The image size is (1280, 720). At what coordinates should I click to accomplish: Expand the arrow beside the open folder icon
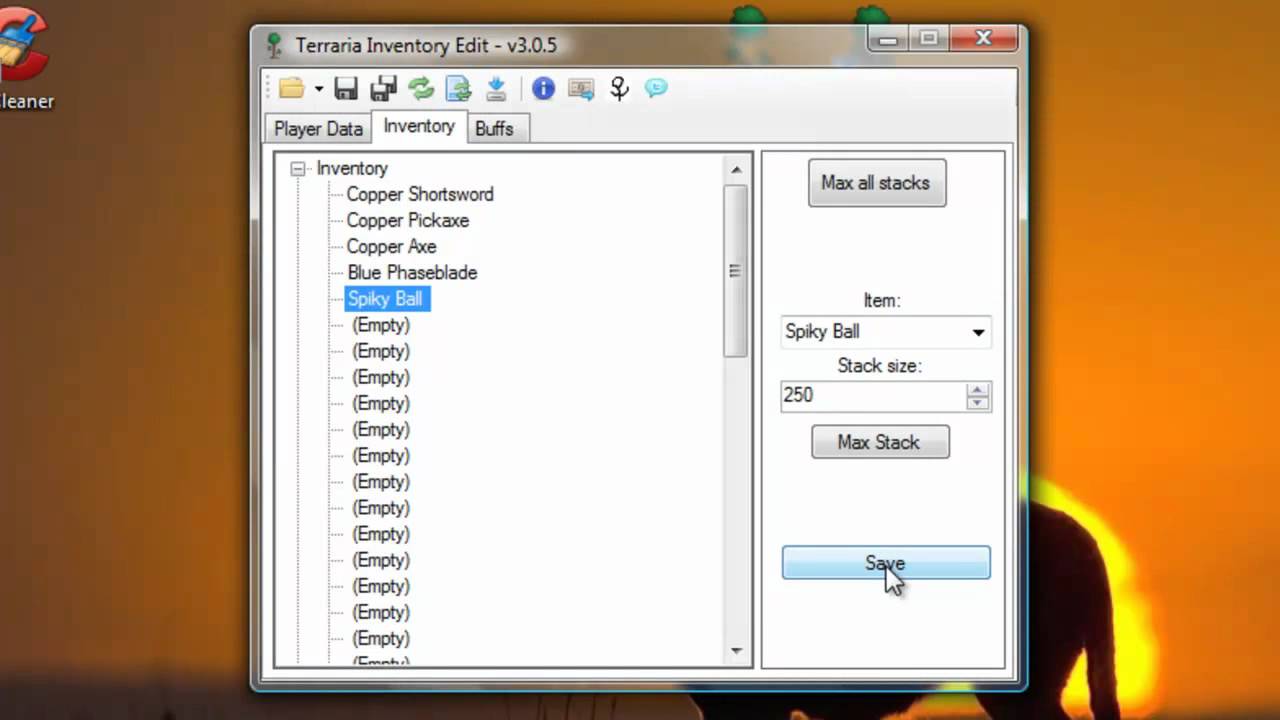click(318, 89)
